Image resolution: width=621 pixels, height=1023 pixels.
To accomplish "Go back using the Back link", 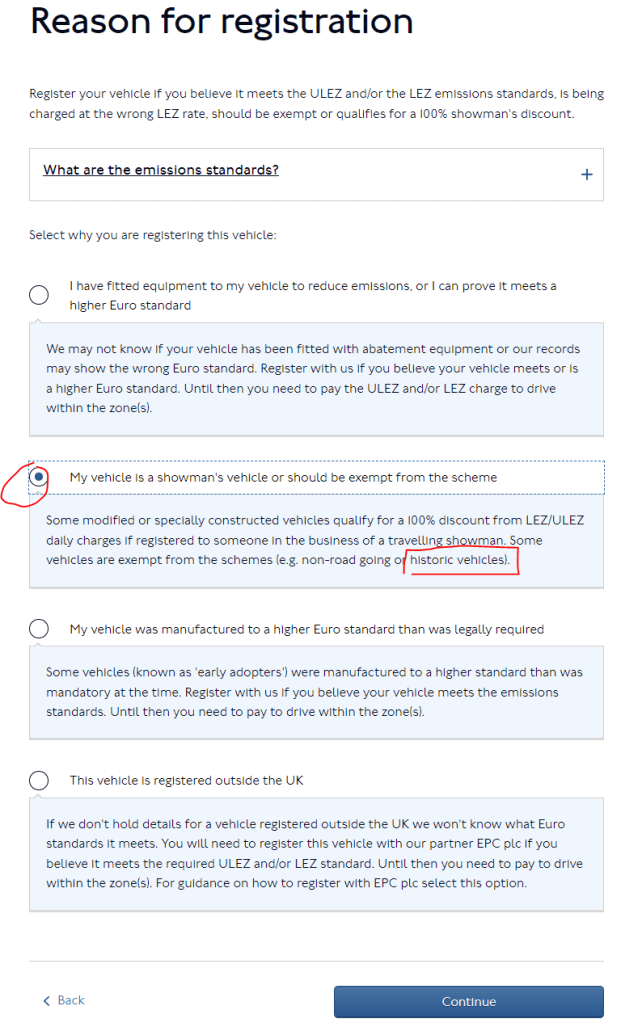I will (x=70, y=1001).
